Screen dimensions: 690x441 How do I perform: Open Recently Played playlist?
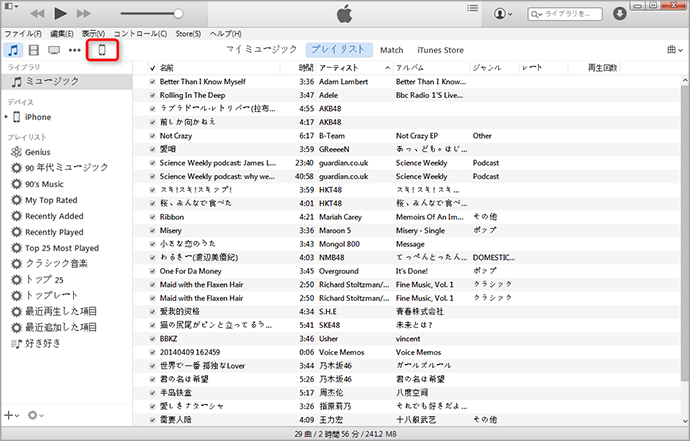pos(54,232)
